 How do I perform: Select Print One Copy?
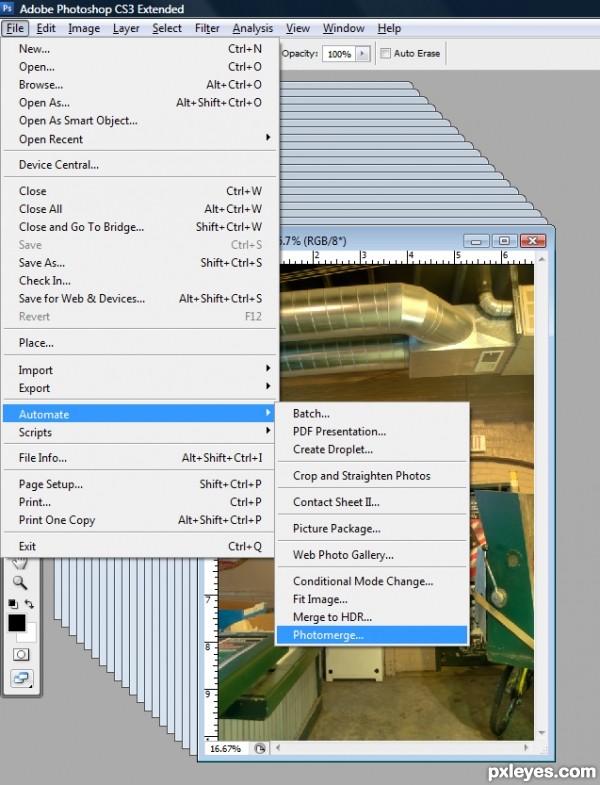[x=139, y=520]
